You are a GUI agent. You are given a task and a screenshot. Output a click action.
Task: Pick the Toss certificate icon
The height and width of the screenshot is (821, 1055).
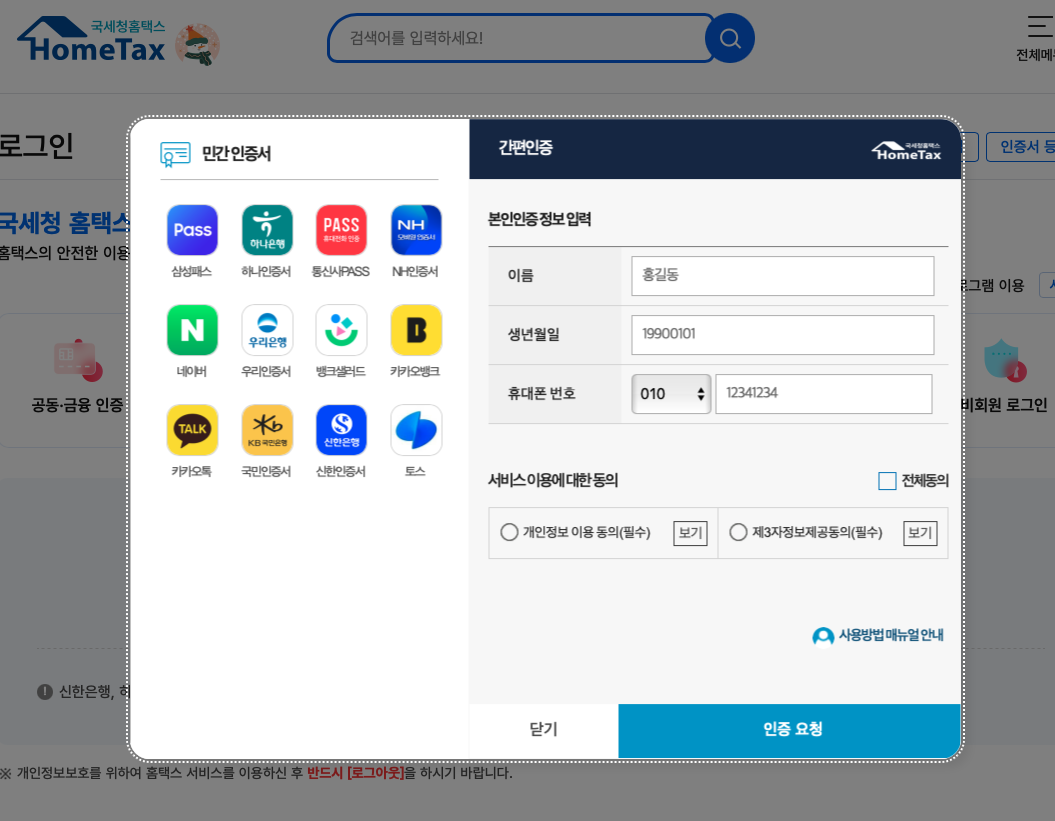tap(416, 430)
